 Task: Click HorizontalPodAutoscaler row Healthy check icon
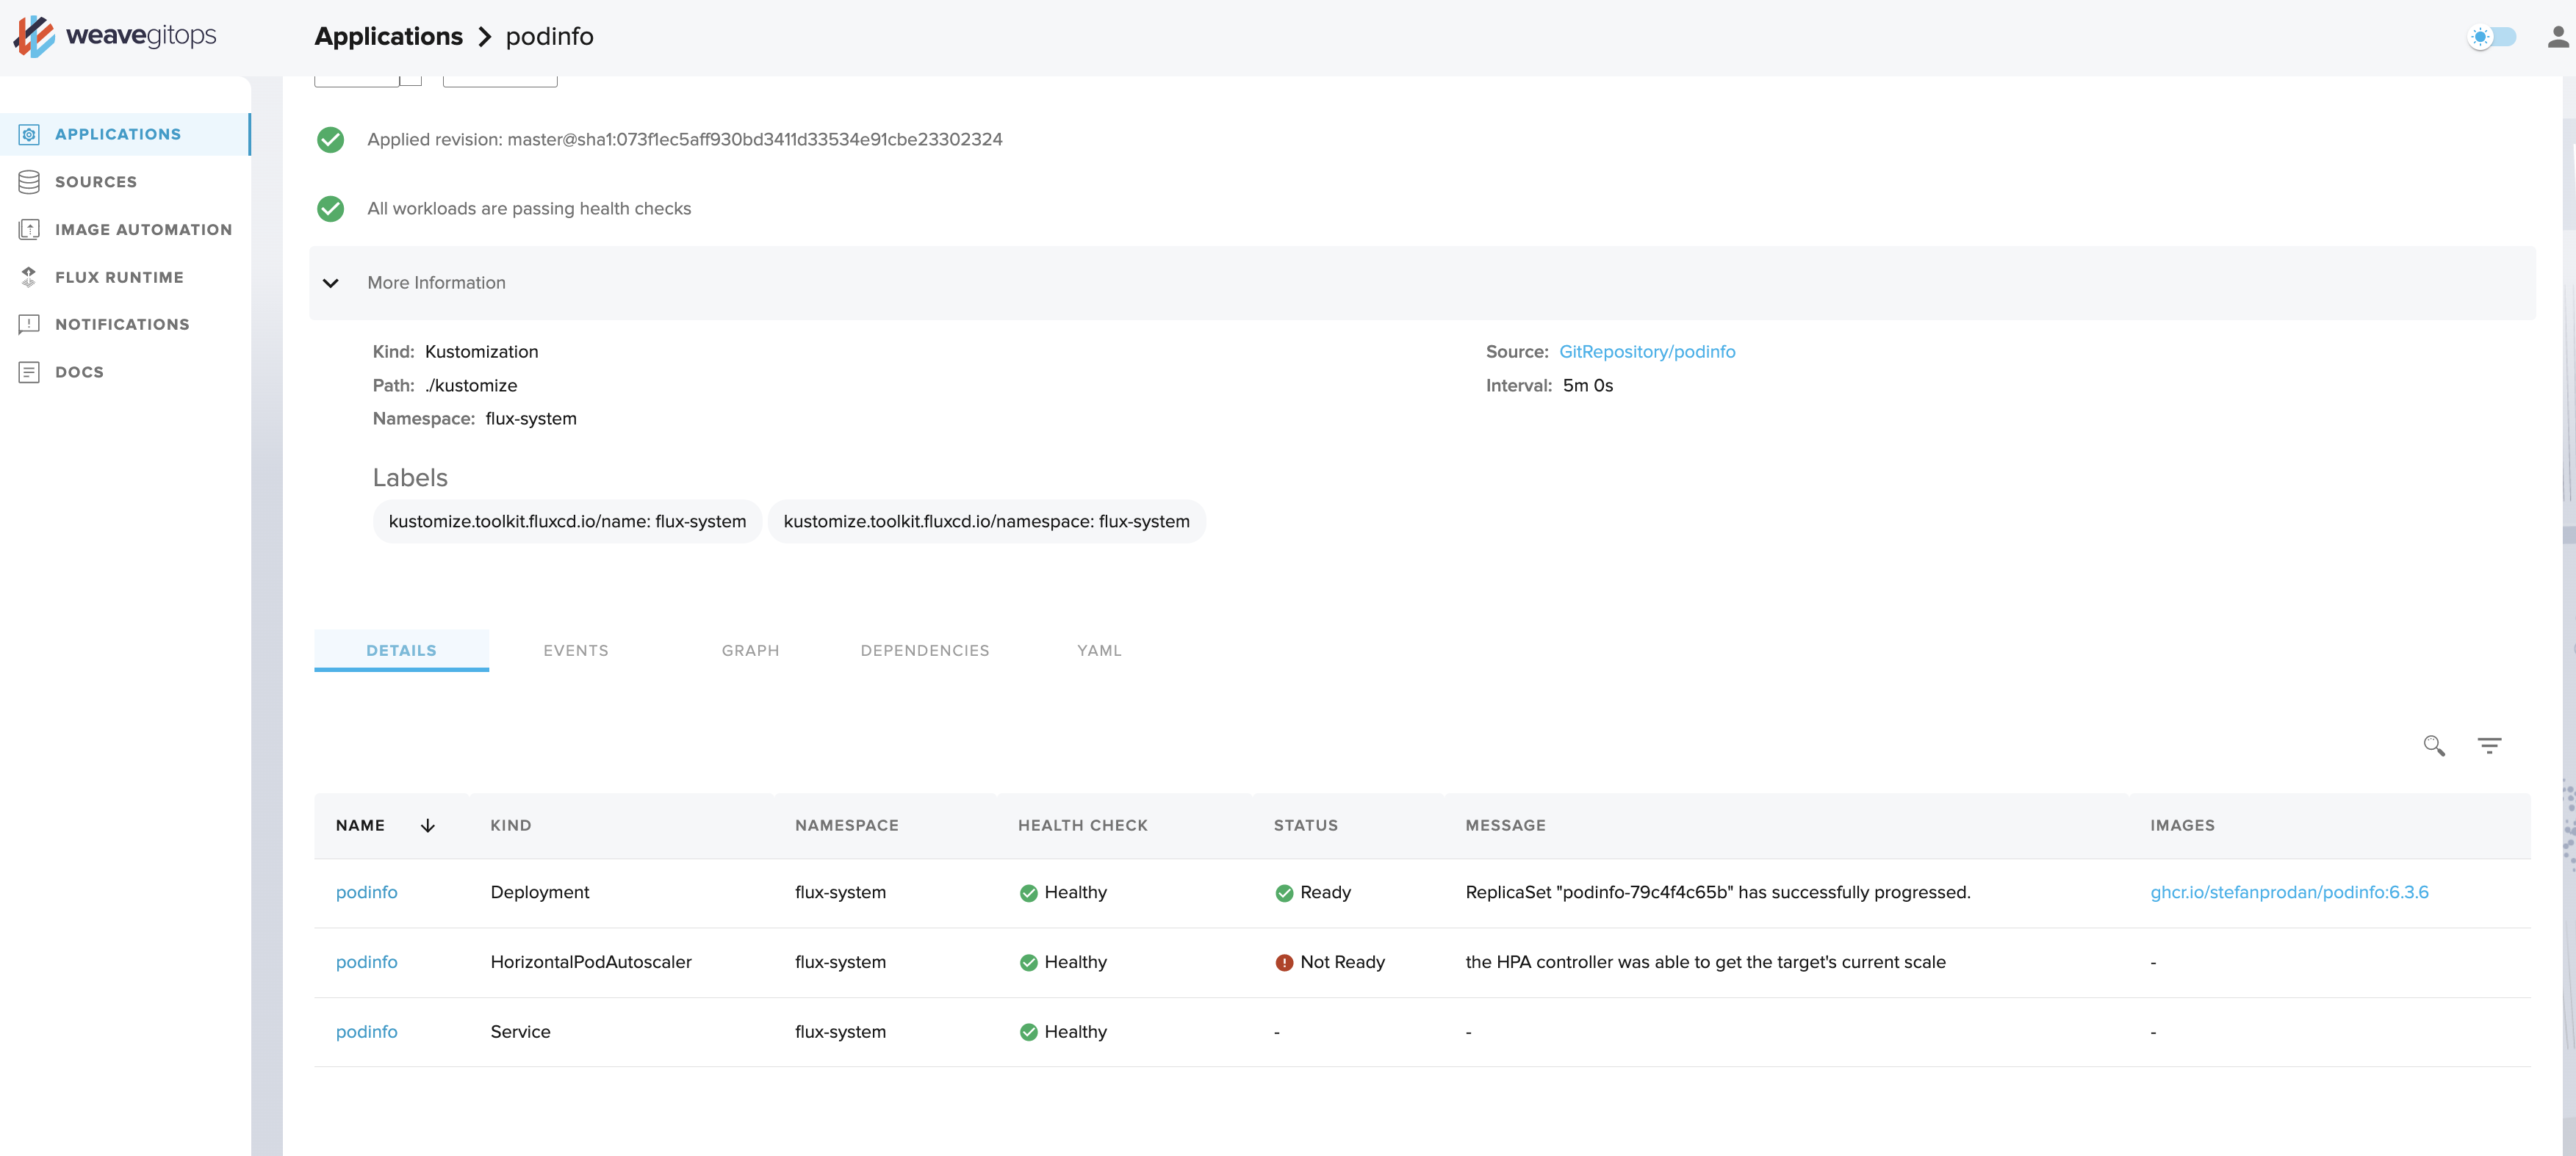[x=1028, y=962]
